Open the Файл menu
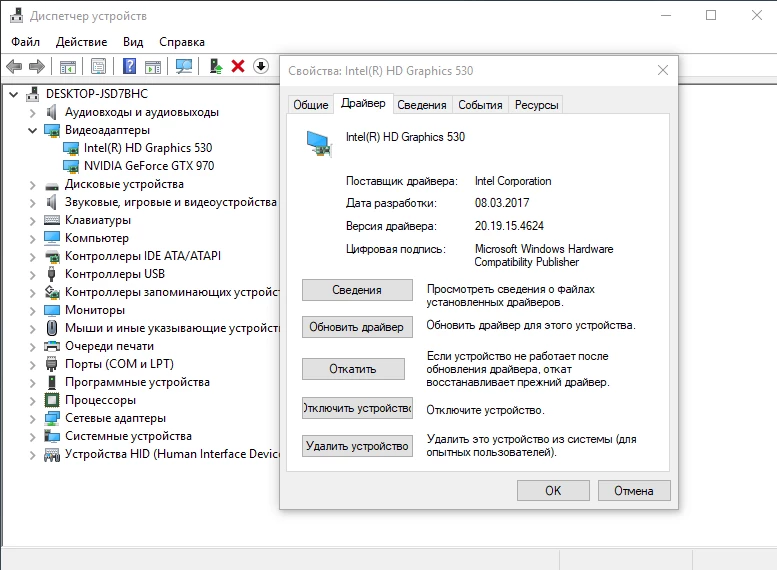Screen dimensions: 777x570 [x=25, y=42]
